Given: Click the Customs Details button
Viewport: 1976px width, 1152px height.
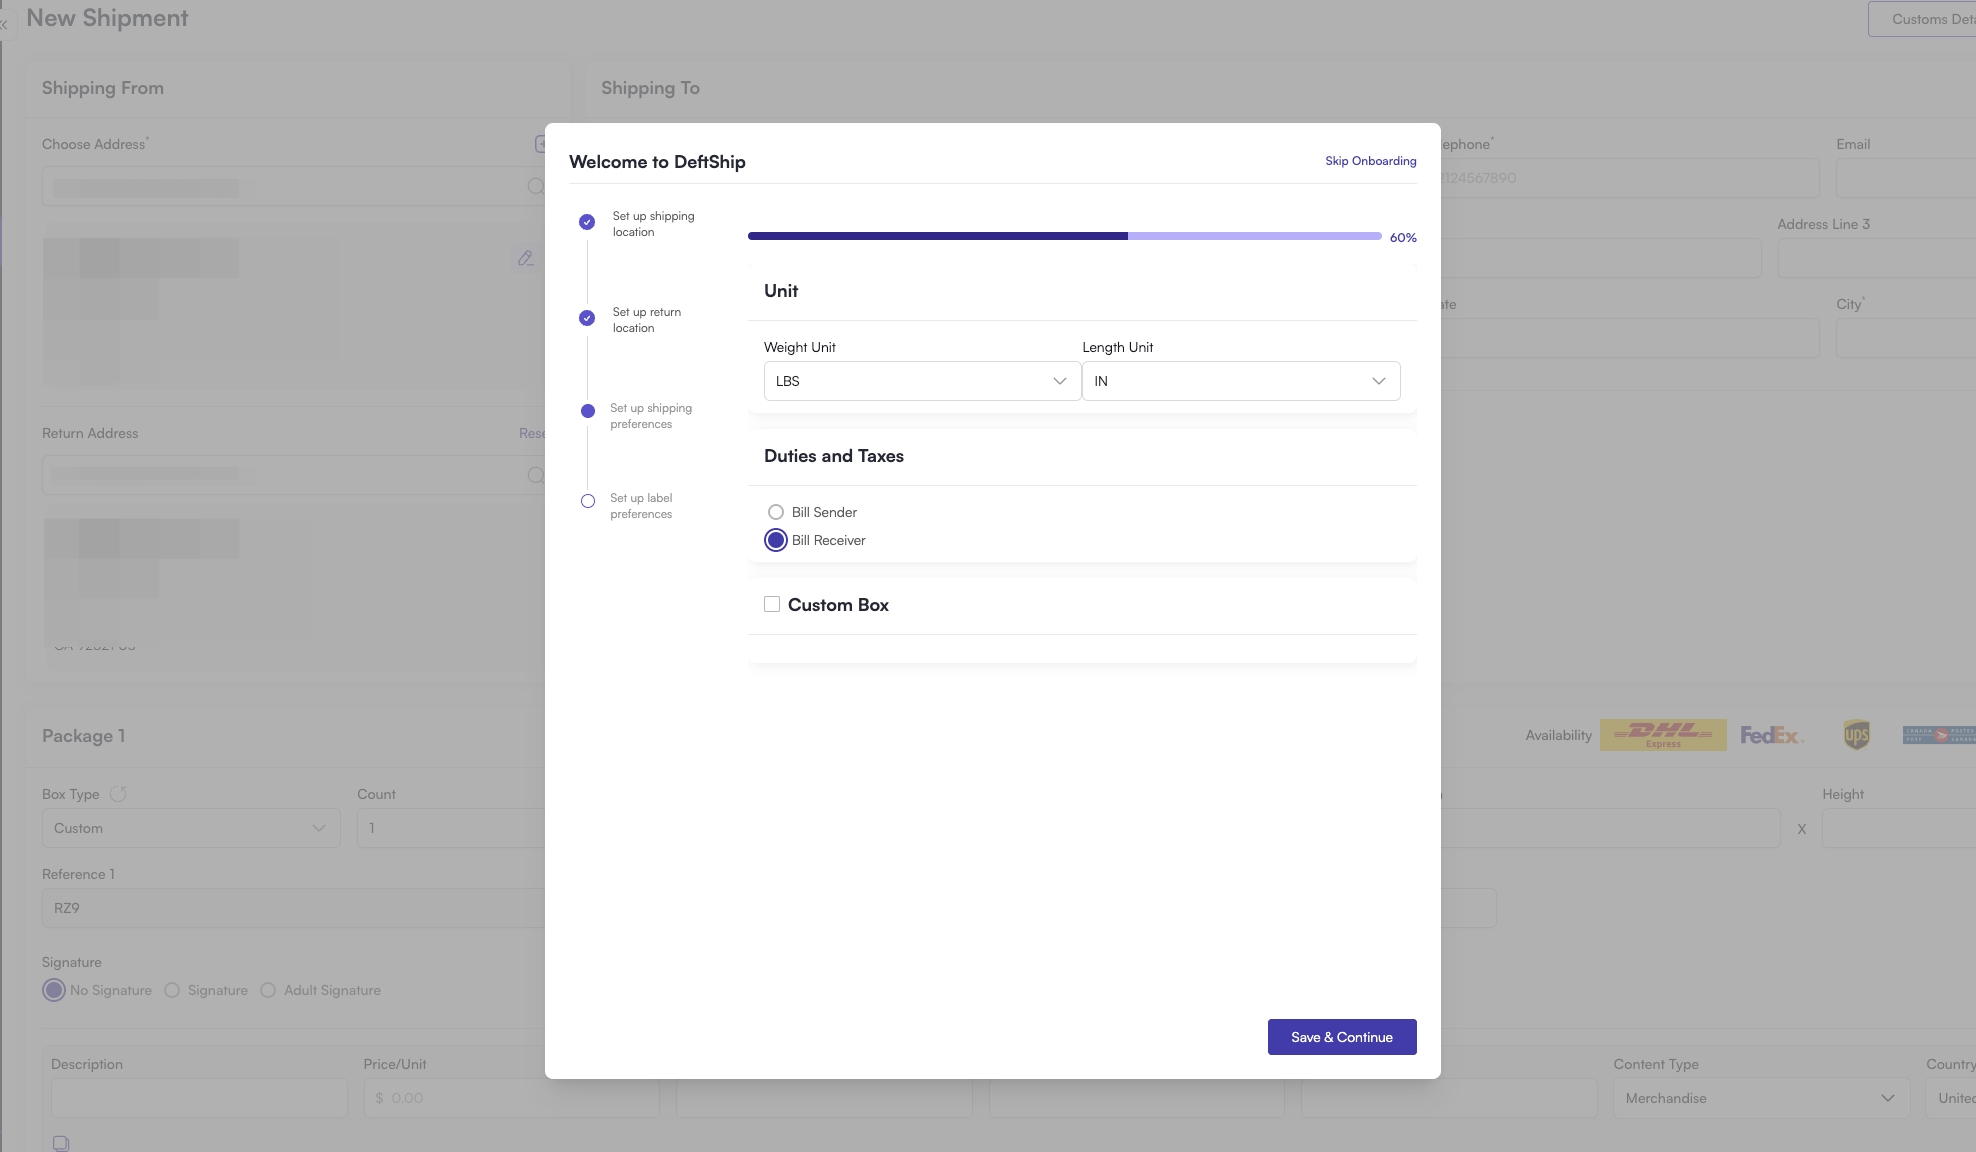Looking at the screenshot, I should 1922,19.
